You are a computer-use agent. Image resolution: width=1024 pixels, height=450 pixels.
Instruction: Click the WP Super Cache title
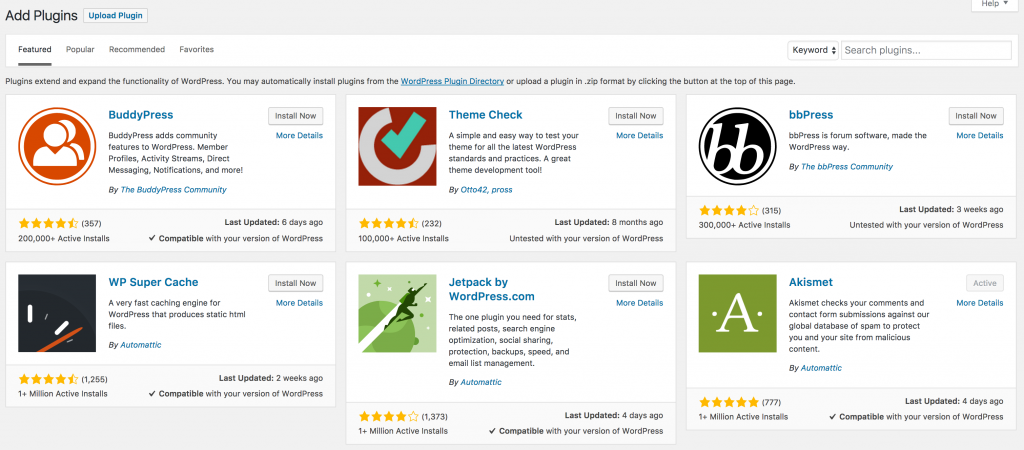(x=153, y=282)
